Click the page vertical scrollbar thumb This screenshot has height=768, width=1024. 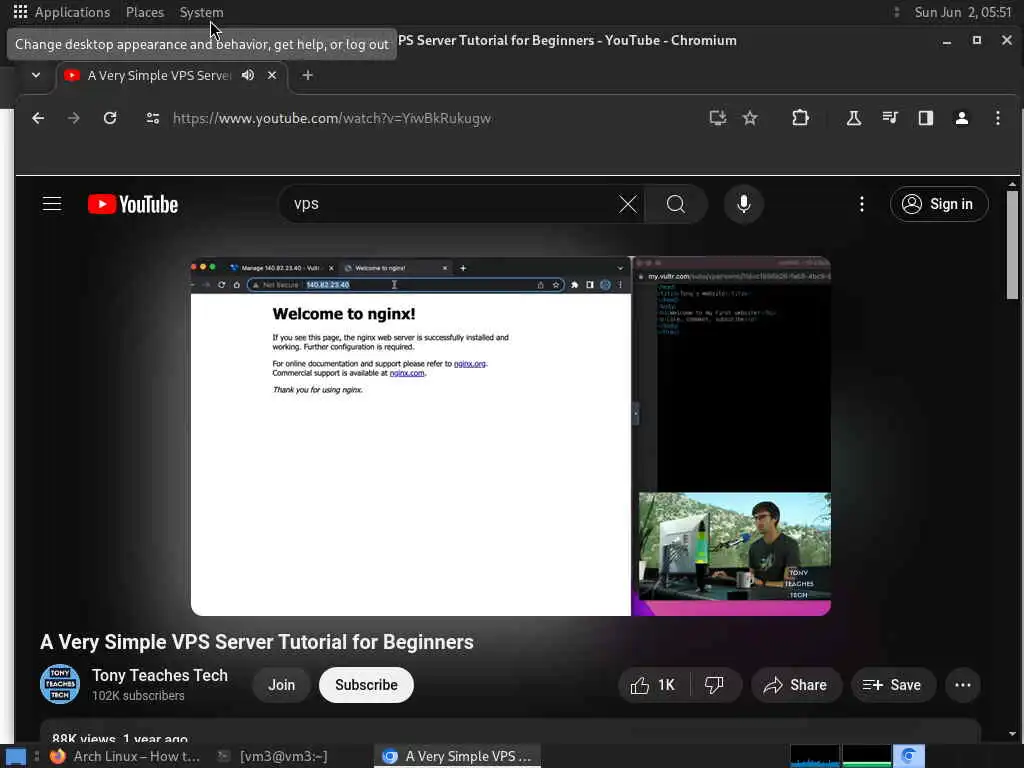[x=1012, y=244]
